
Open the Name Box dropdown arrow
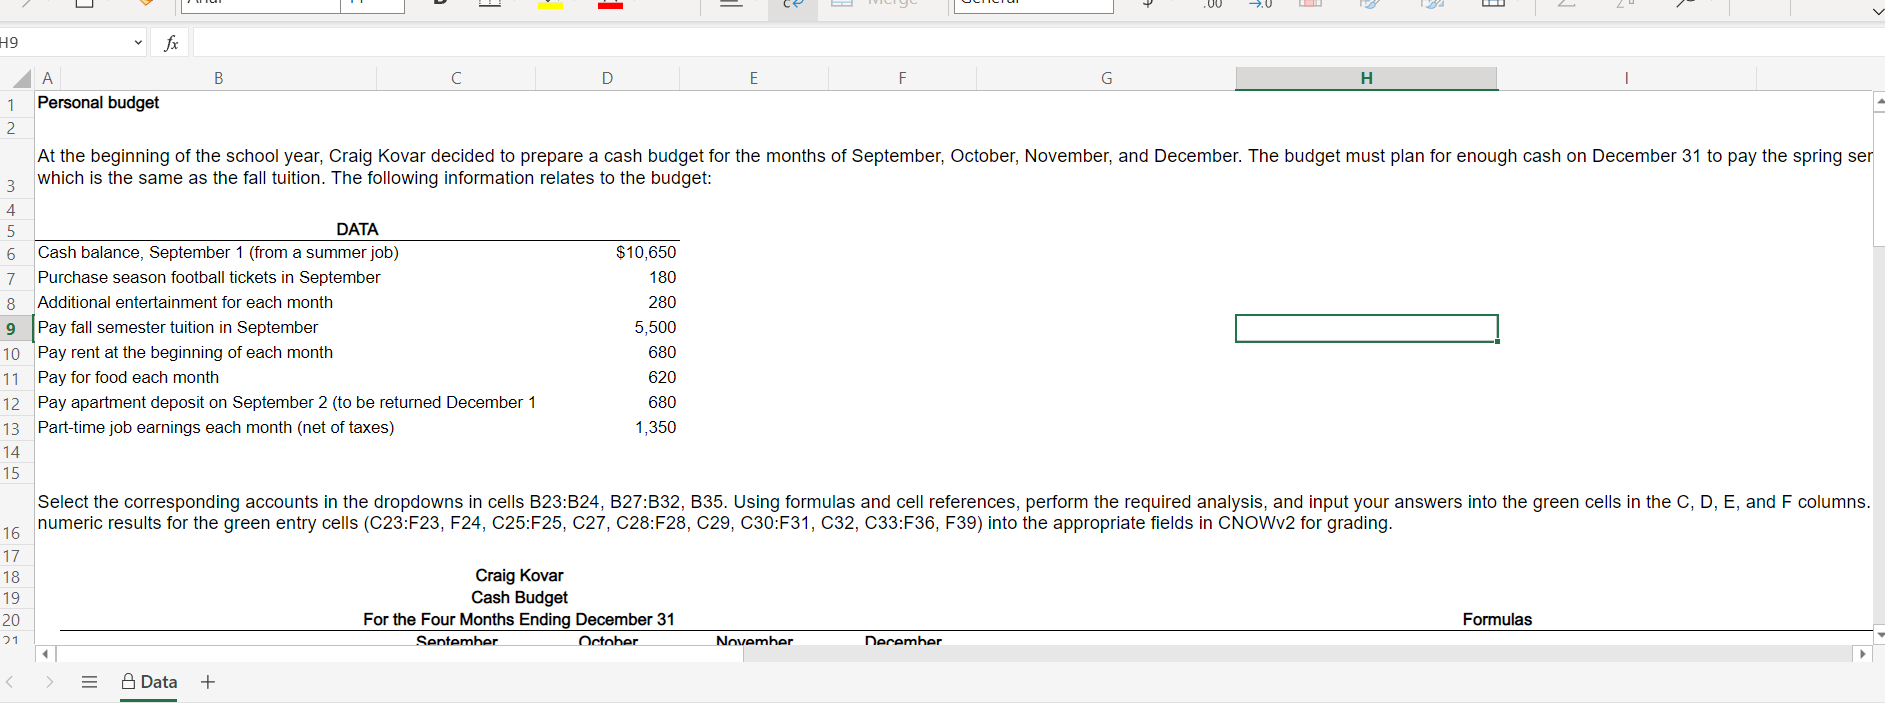pos(138,42)
